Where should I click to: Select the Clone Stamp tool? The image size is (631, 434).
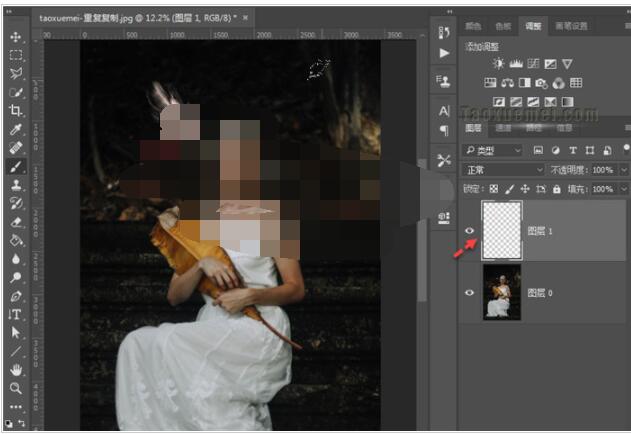(x=16, y=185)
